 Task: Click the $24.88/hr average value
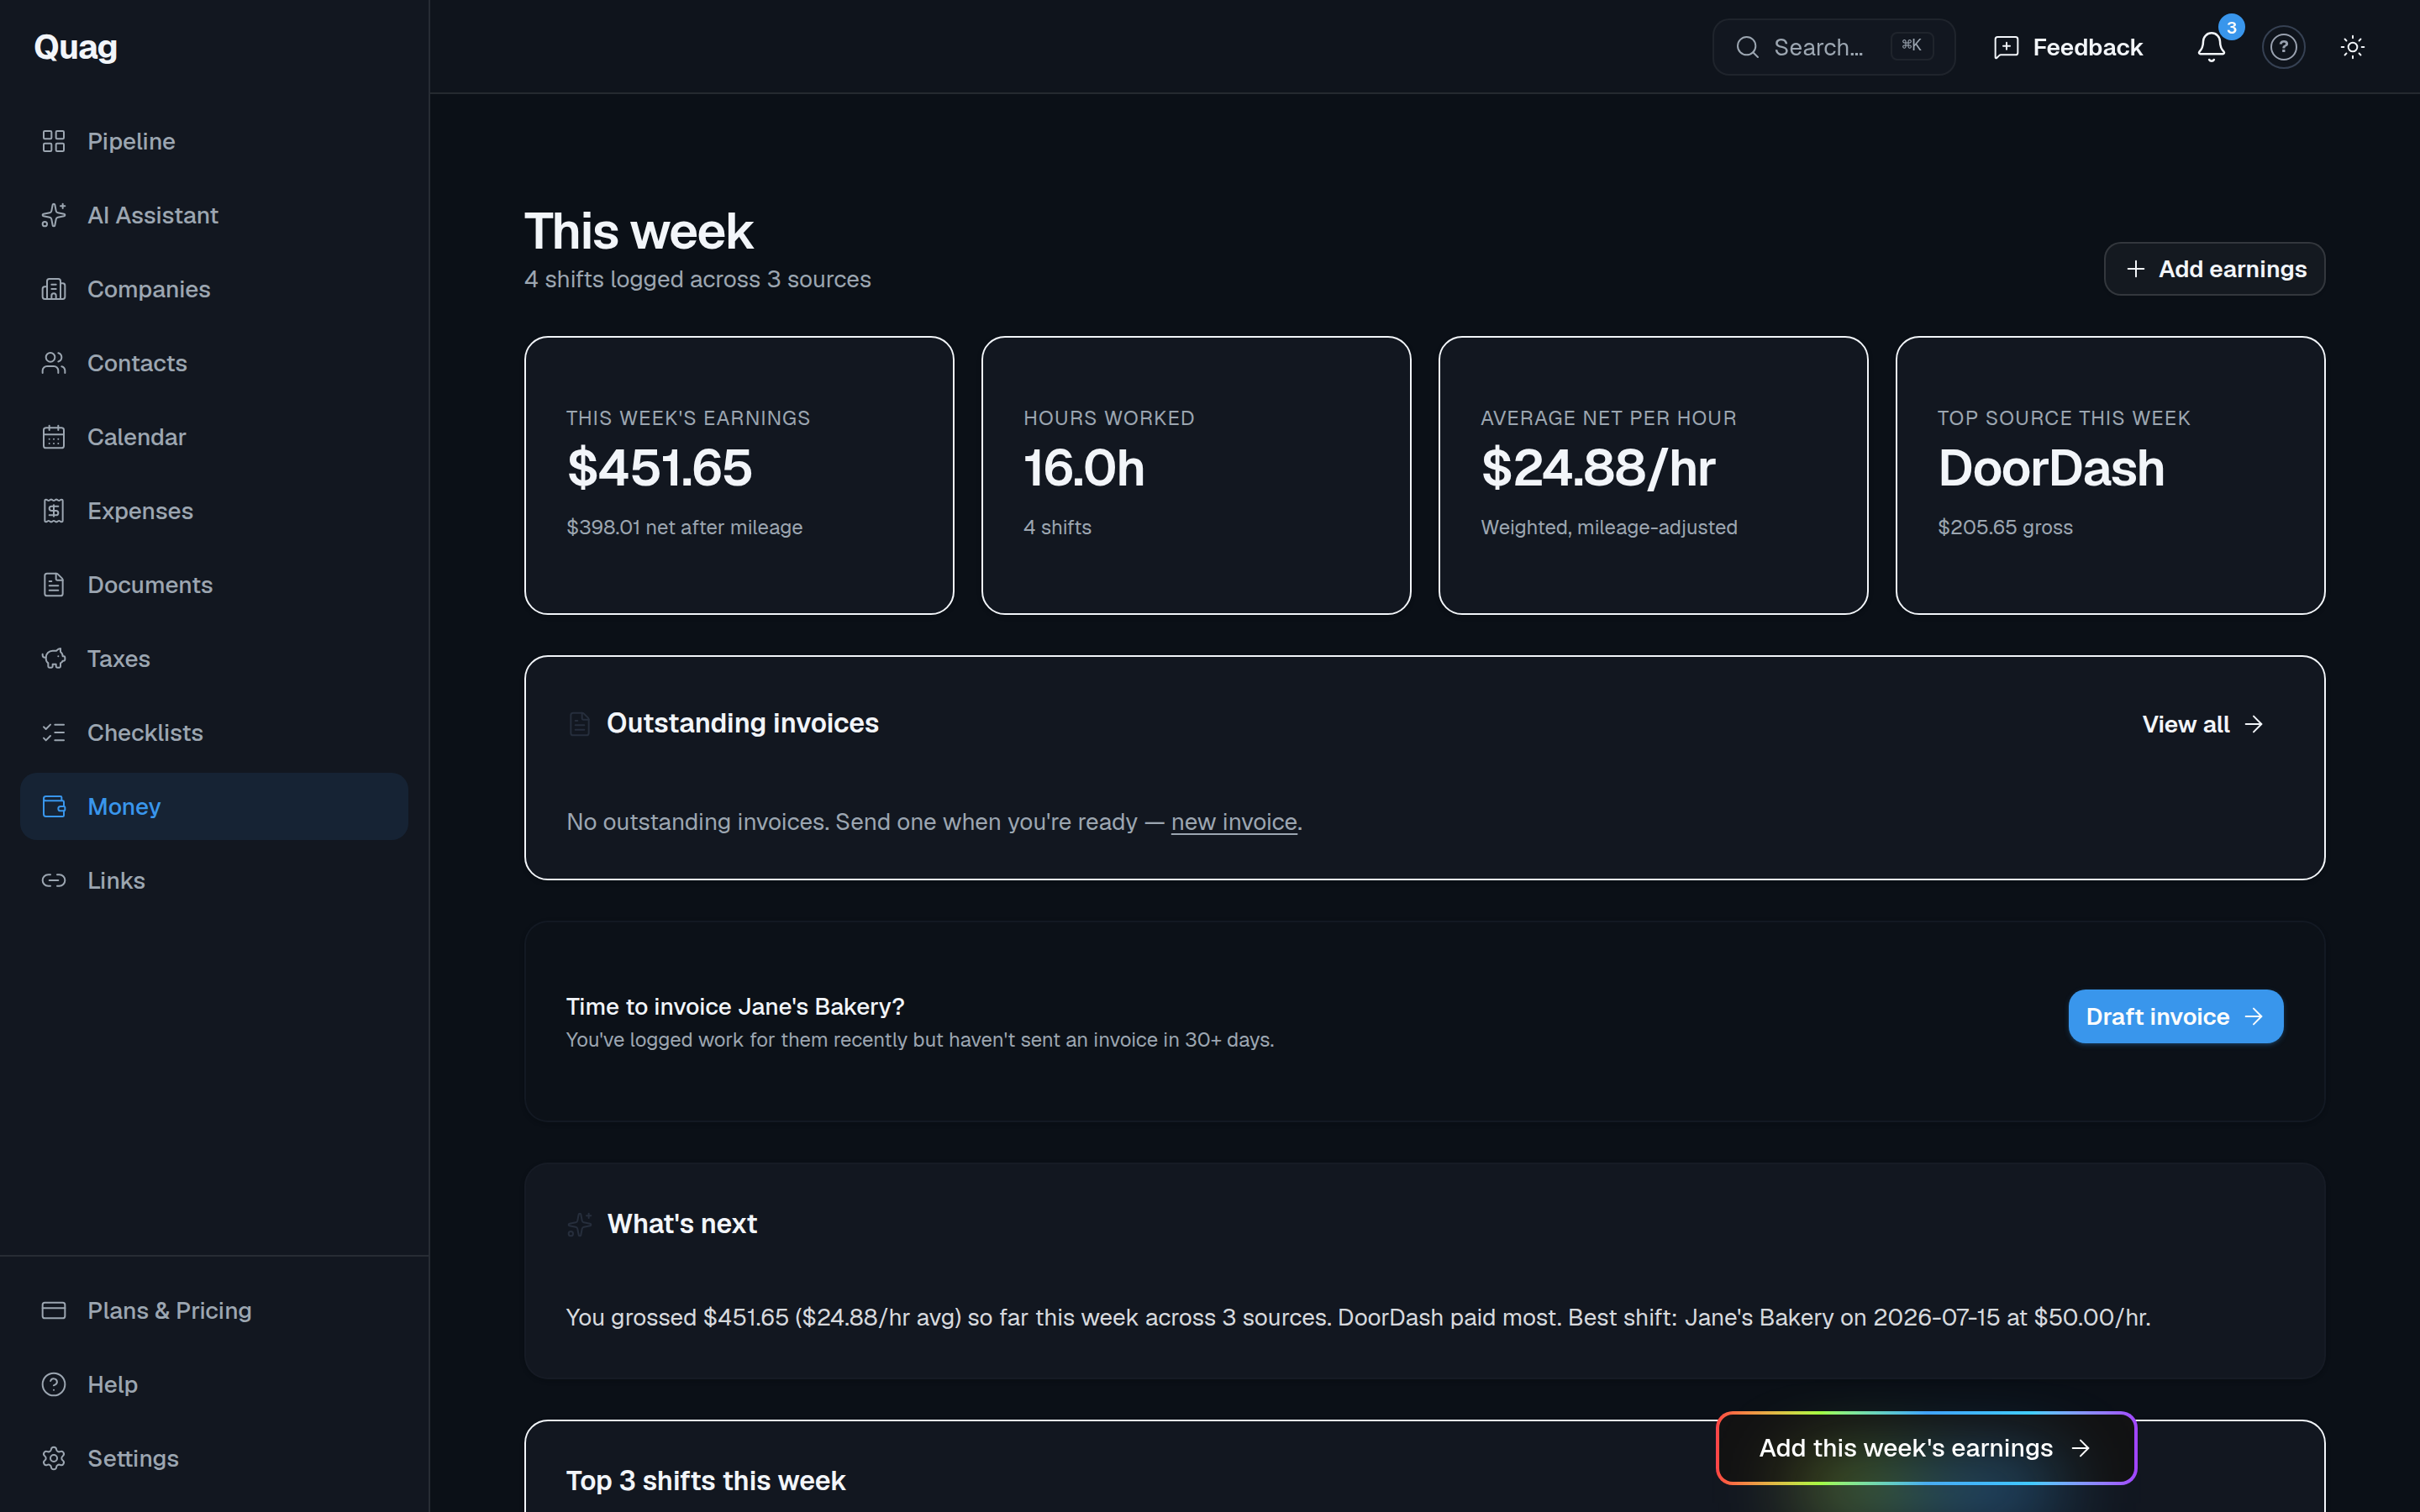(1598, 468)
